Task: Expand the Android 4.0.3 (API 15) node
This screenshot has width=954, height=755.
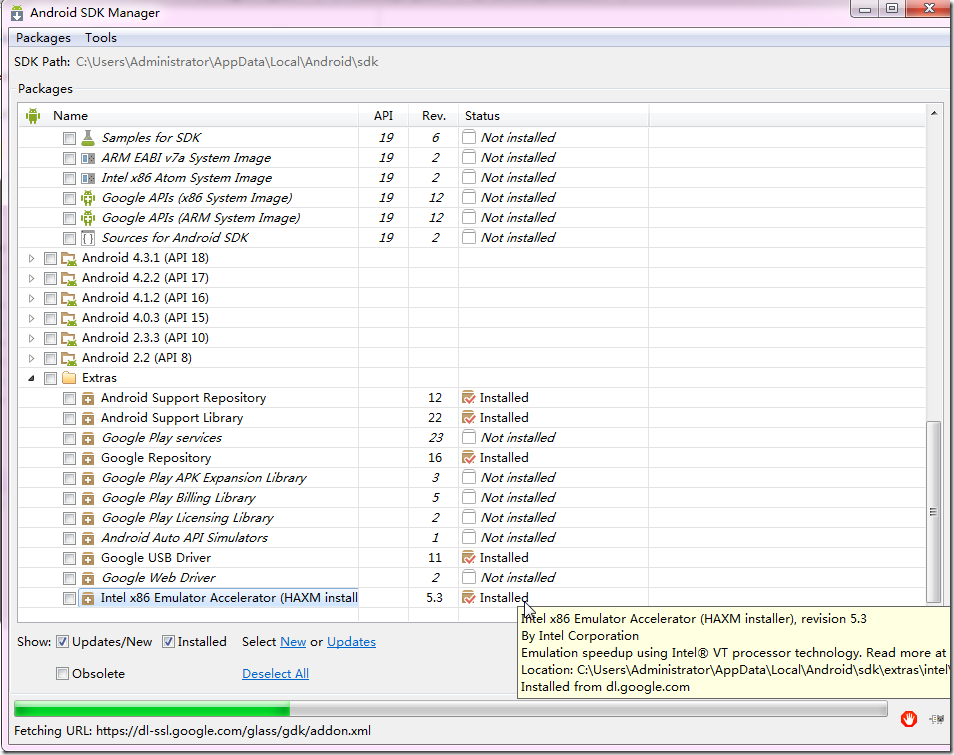Action: 32,318
